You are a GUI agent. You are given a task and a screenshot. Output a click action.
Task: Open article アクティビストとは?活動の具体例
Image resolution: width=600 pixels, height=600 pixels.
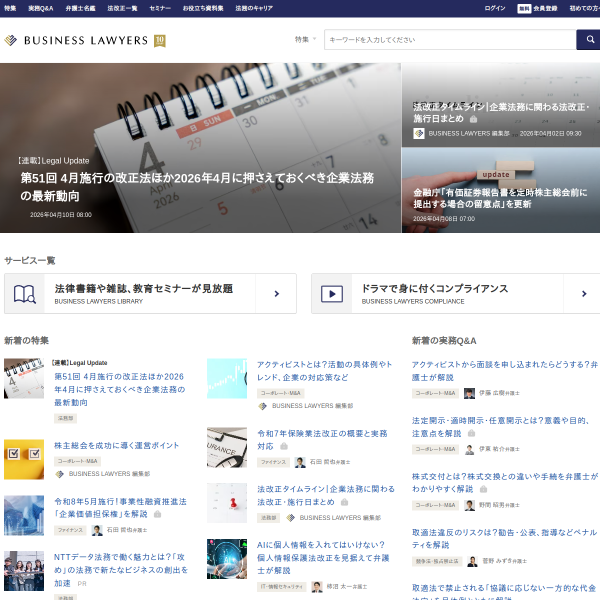(324, 371)
